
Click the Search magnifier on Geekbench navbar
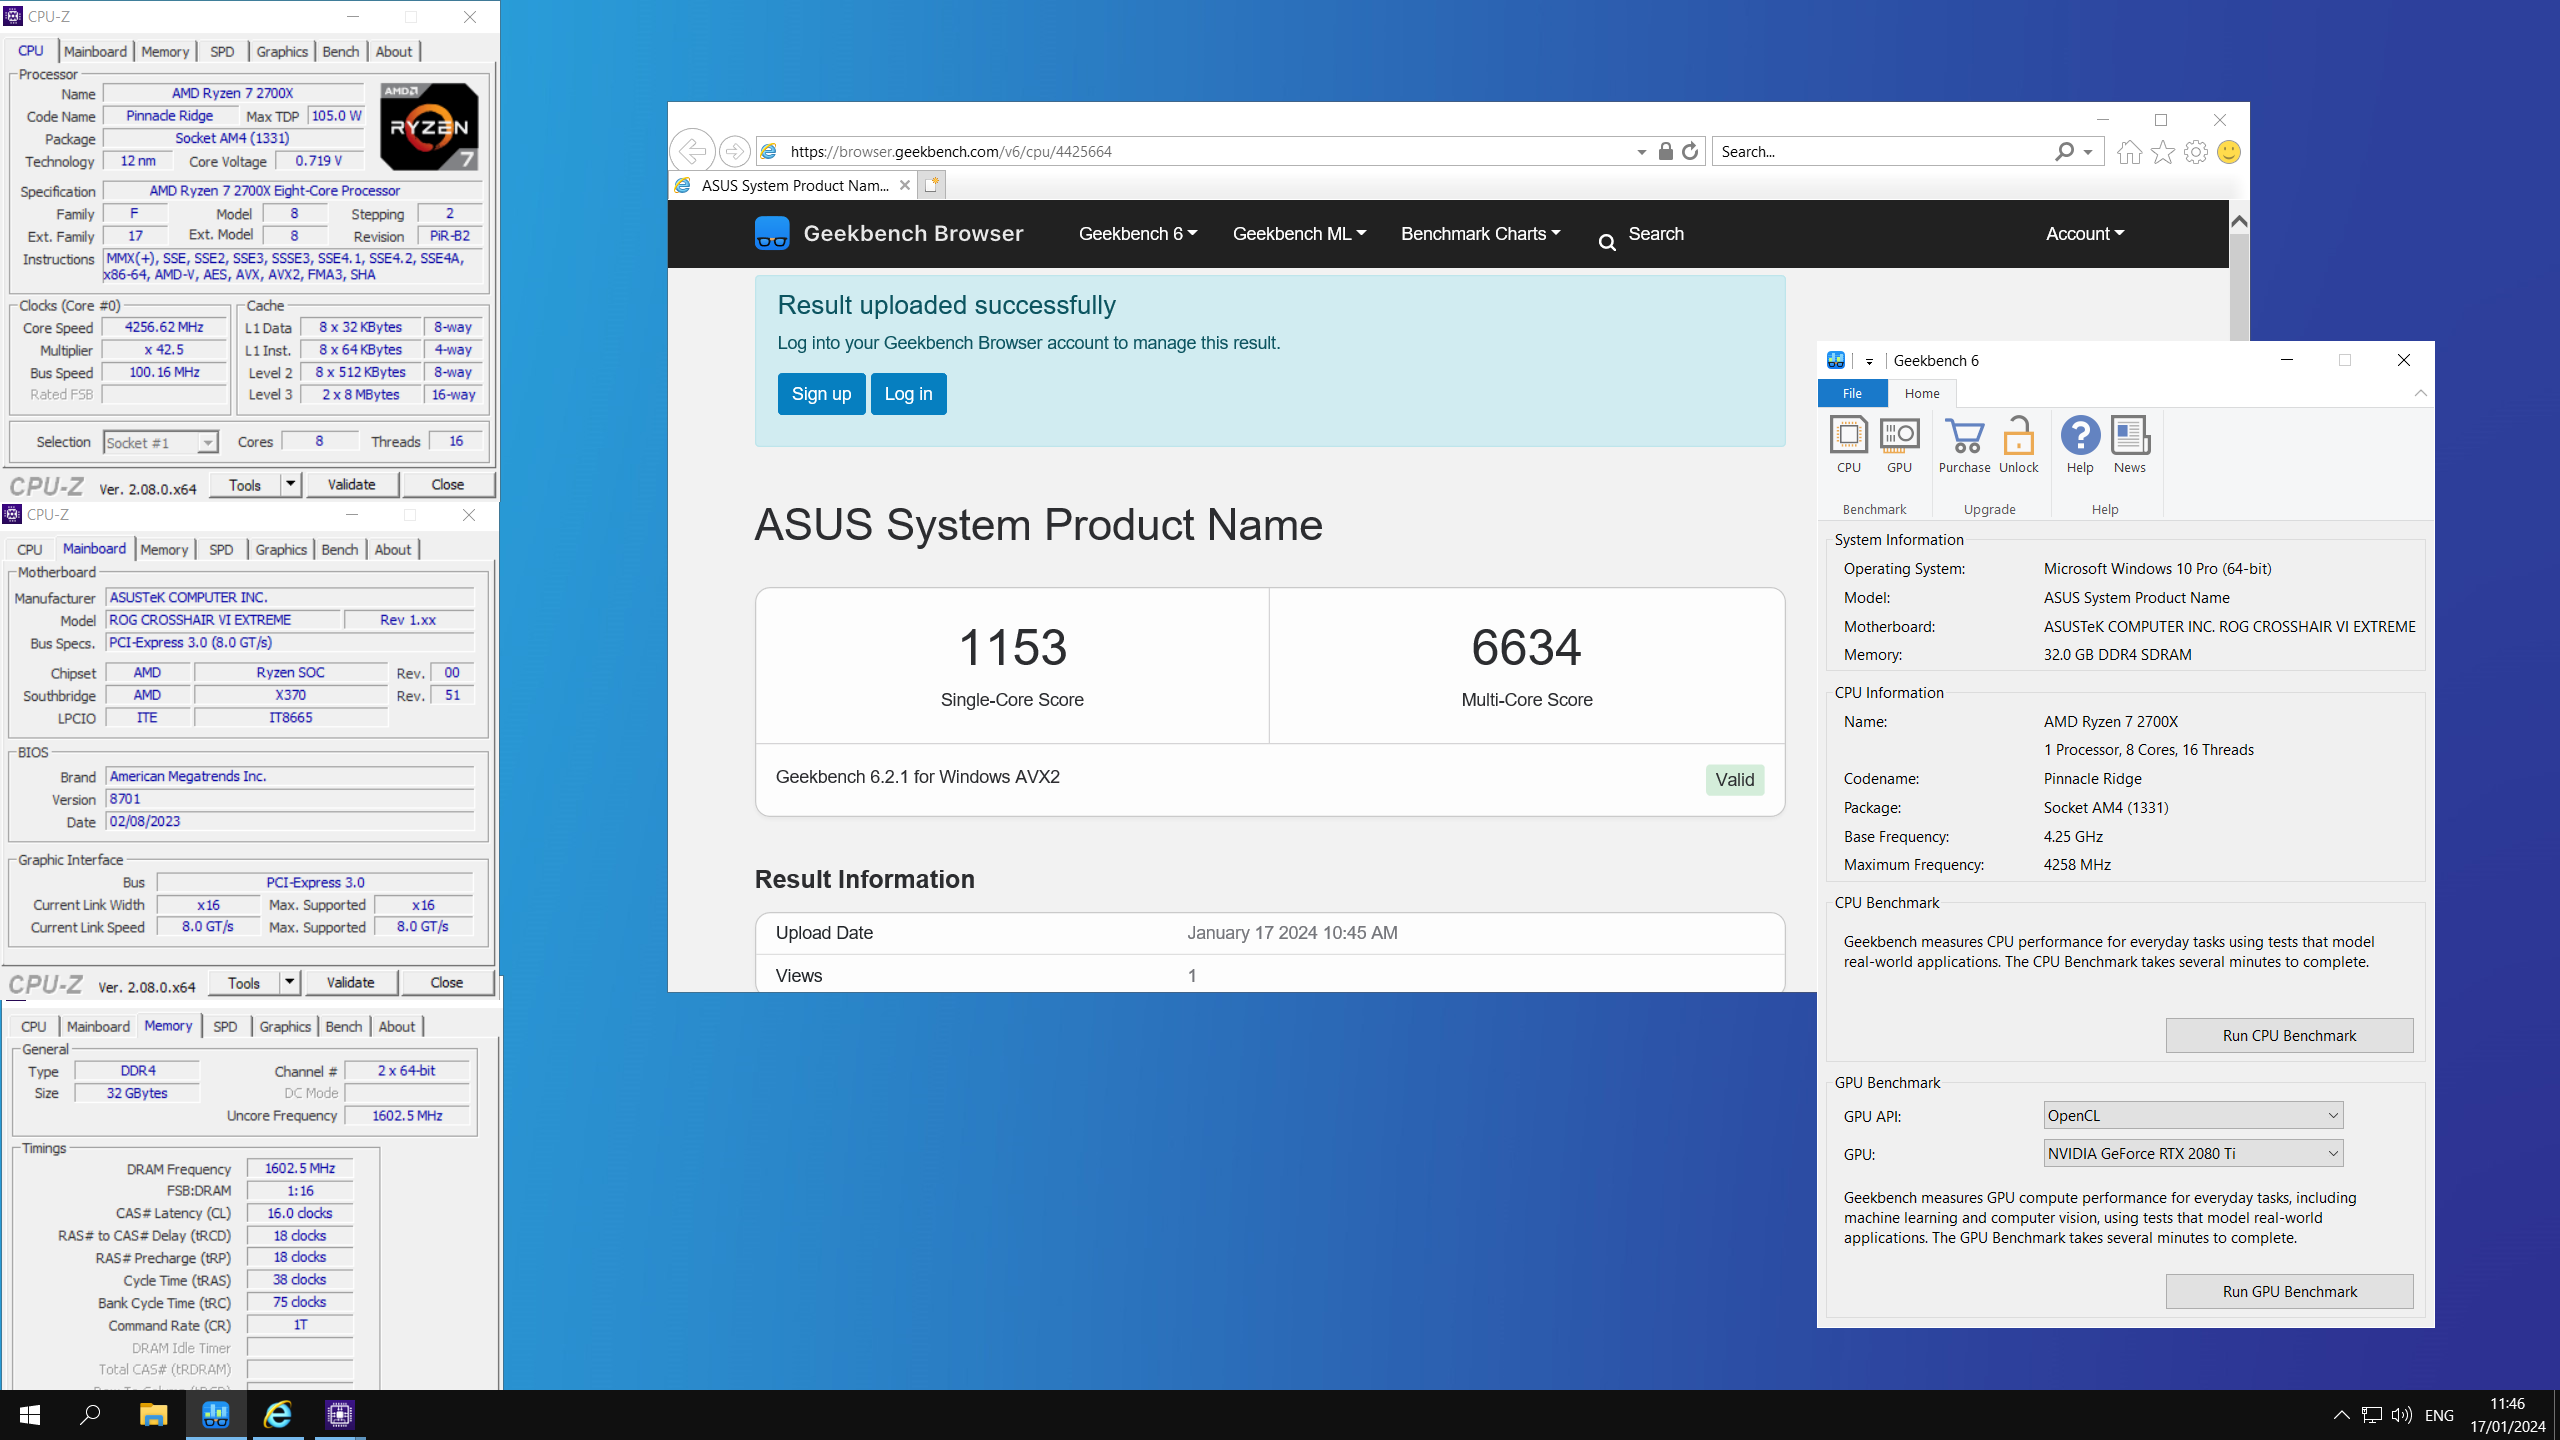pos(1606,243)
